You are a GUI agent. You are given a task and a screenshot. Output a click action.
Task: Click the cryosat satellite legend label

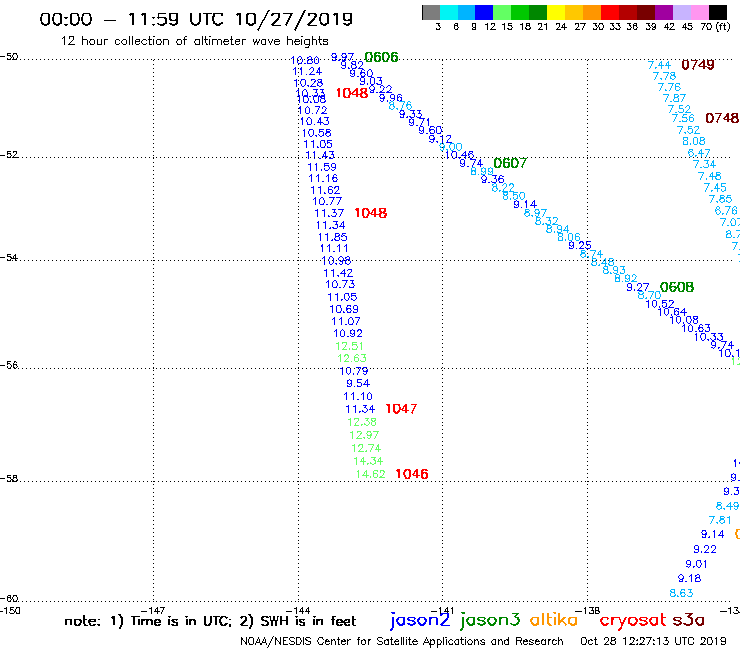click(x=633, y=620)
